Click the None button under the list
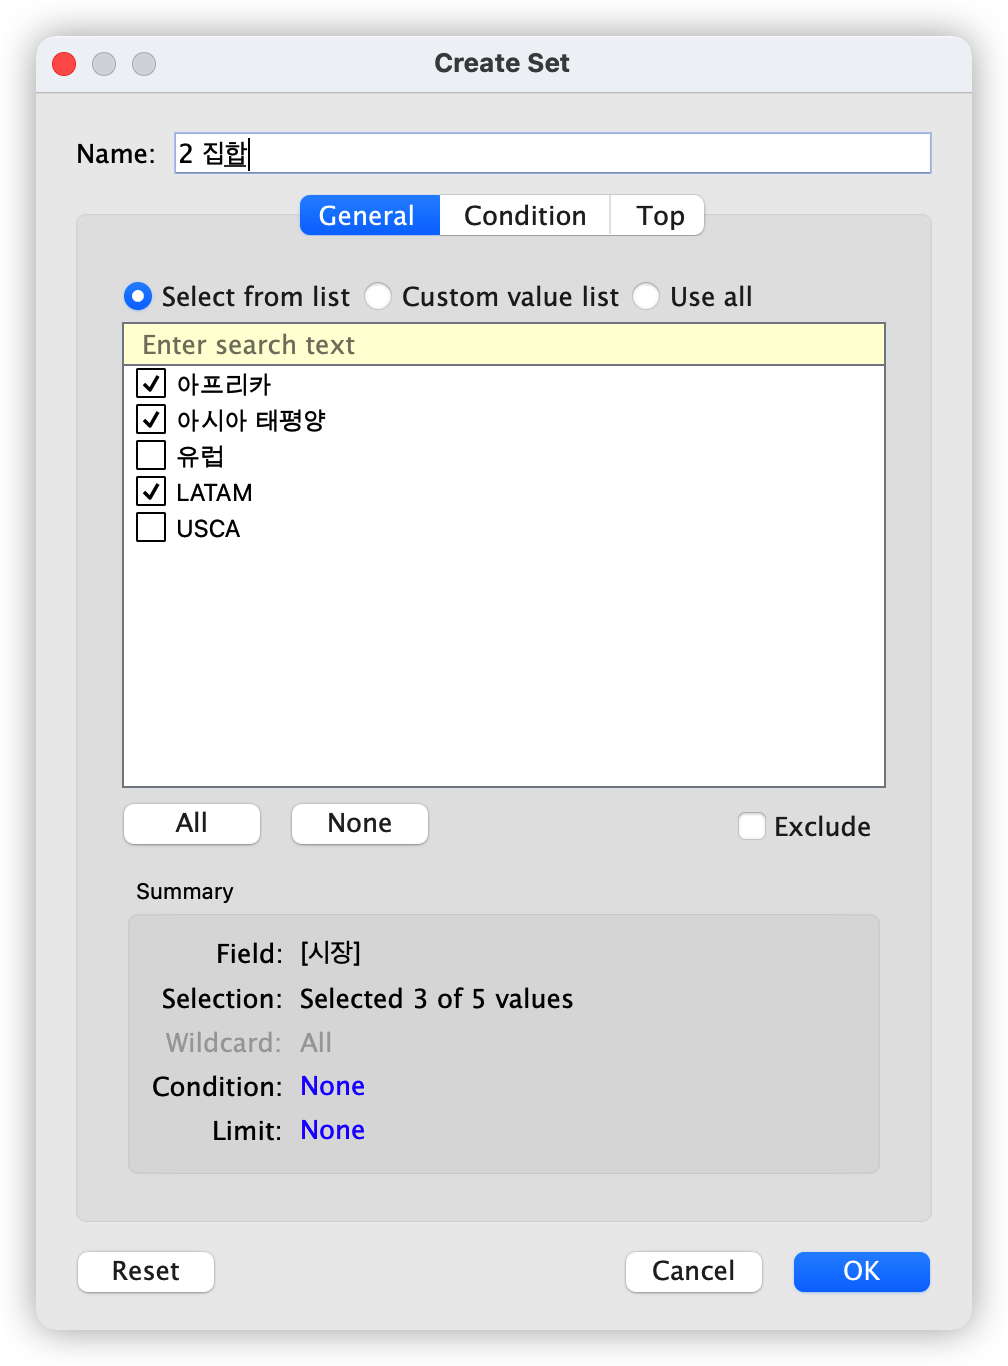The height and width of the screenshot is (1366, 1008). point(360,823)
